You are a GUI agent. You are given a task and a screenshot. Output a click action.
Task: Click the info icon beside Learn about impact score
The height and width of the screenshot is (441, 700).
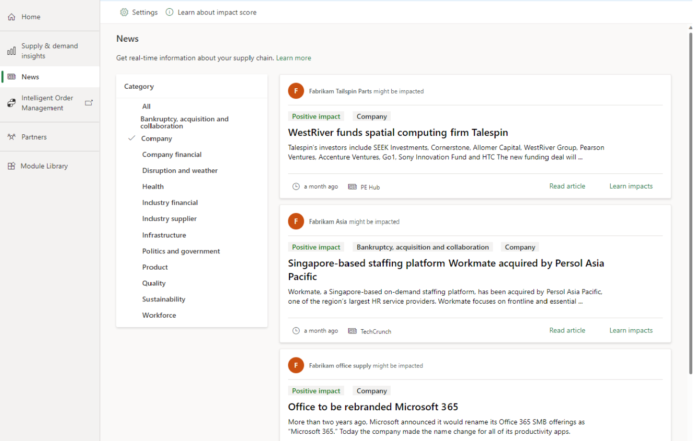[170, 12]
